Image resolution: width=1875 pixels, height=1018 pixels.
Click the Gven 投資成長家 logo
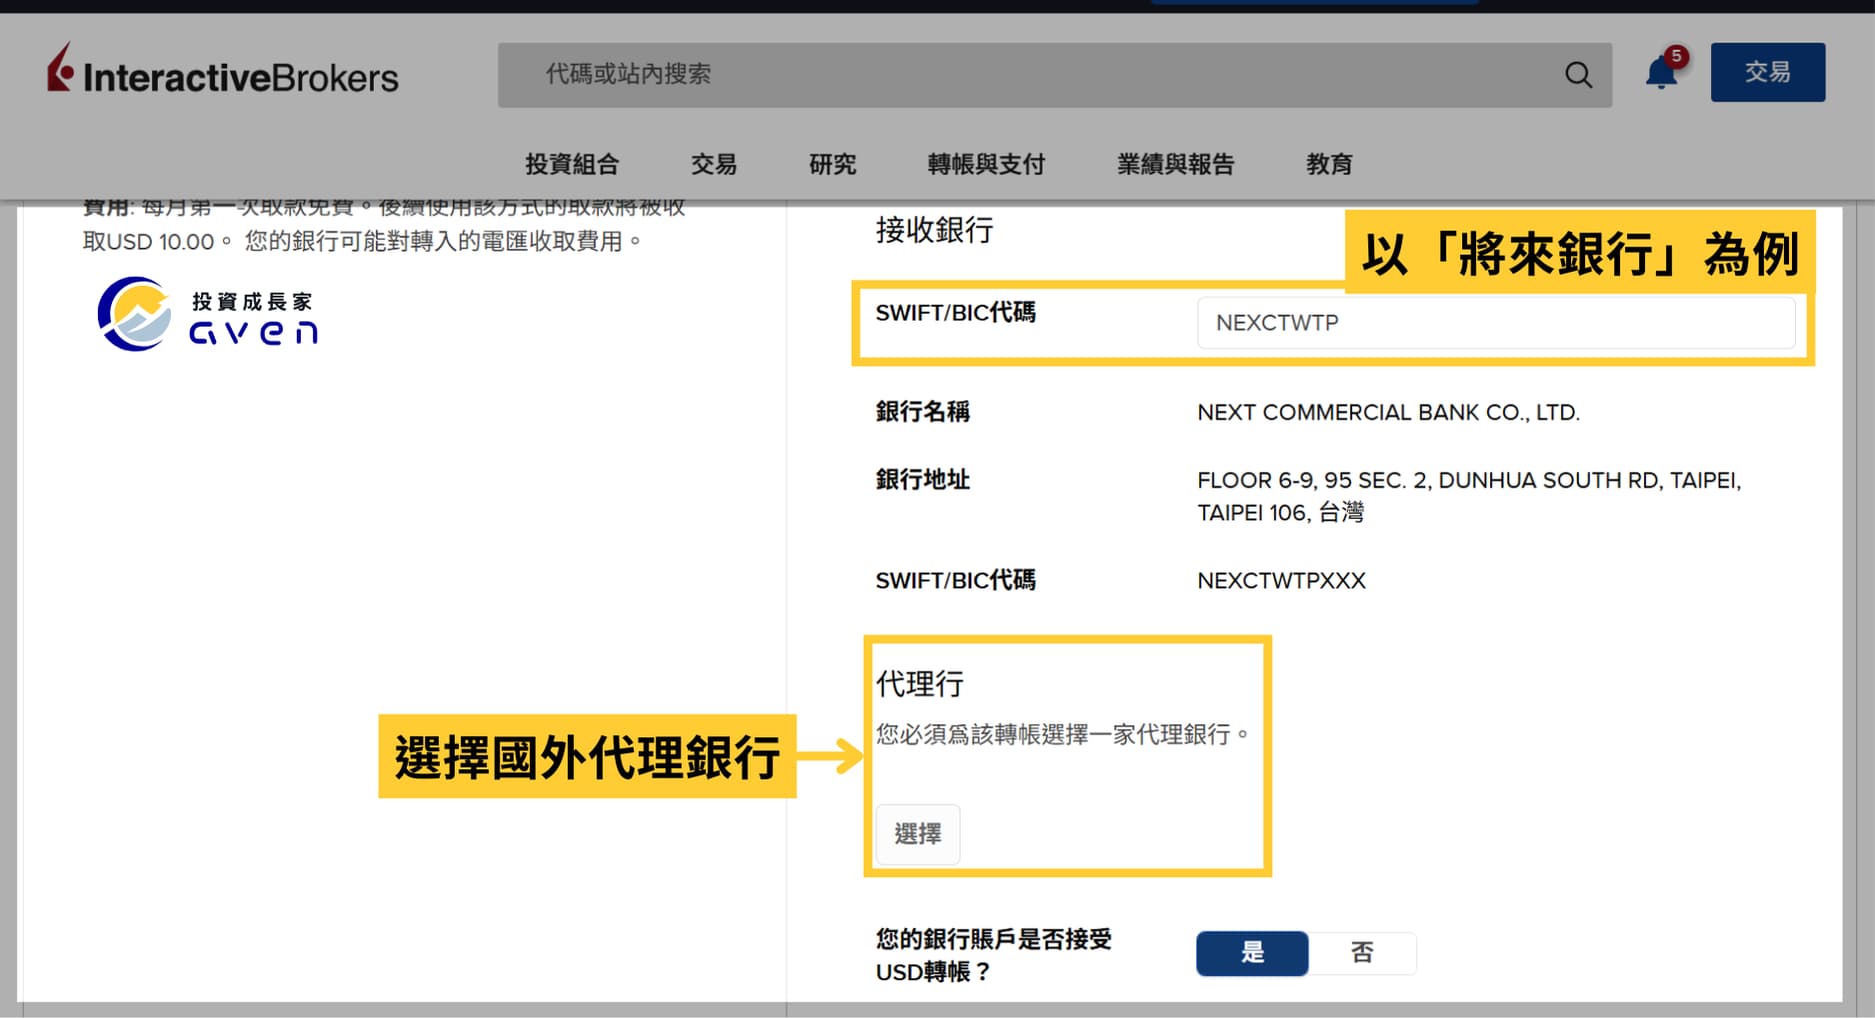[x=208, y=315]
